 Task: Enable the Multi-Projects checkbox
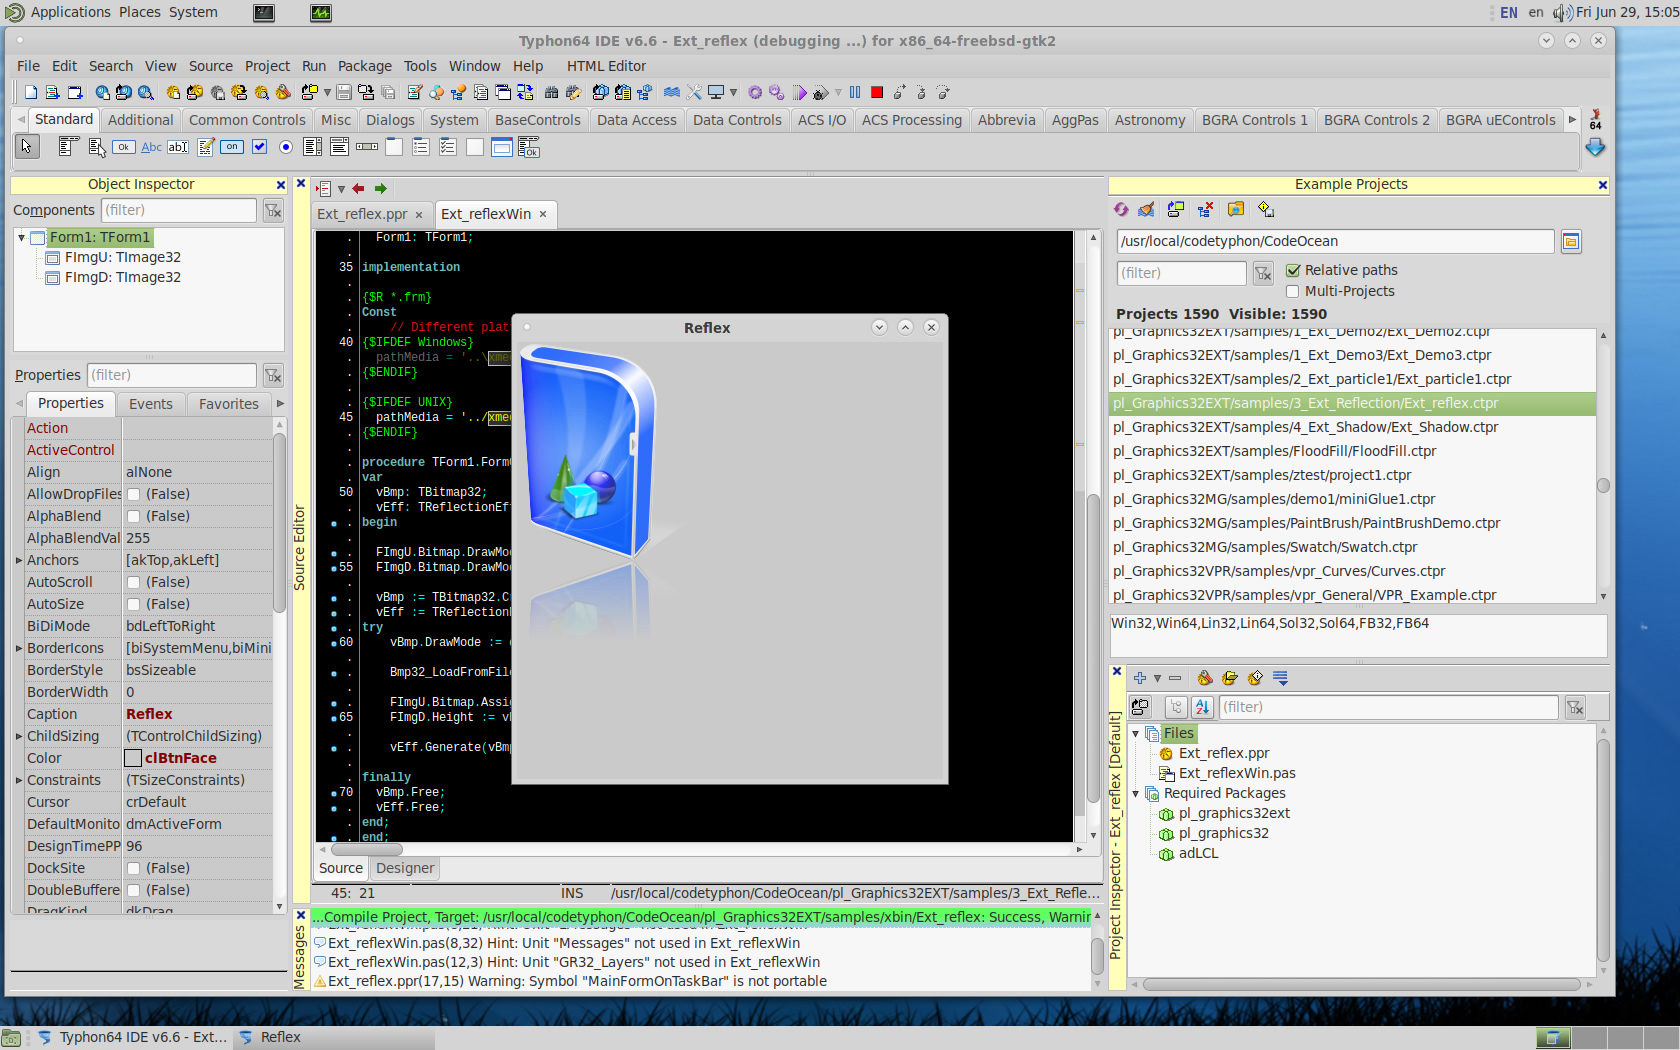point(1293,291)
